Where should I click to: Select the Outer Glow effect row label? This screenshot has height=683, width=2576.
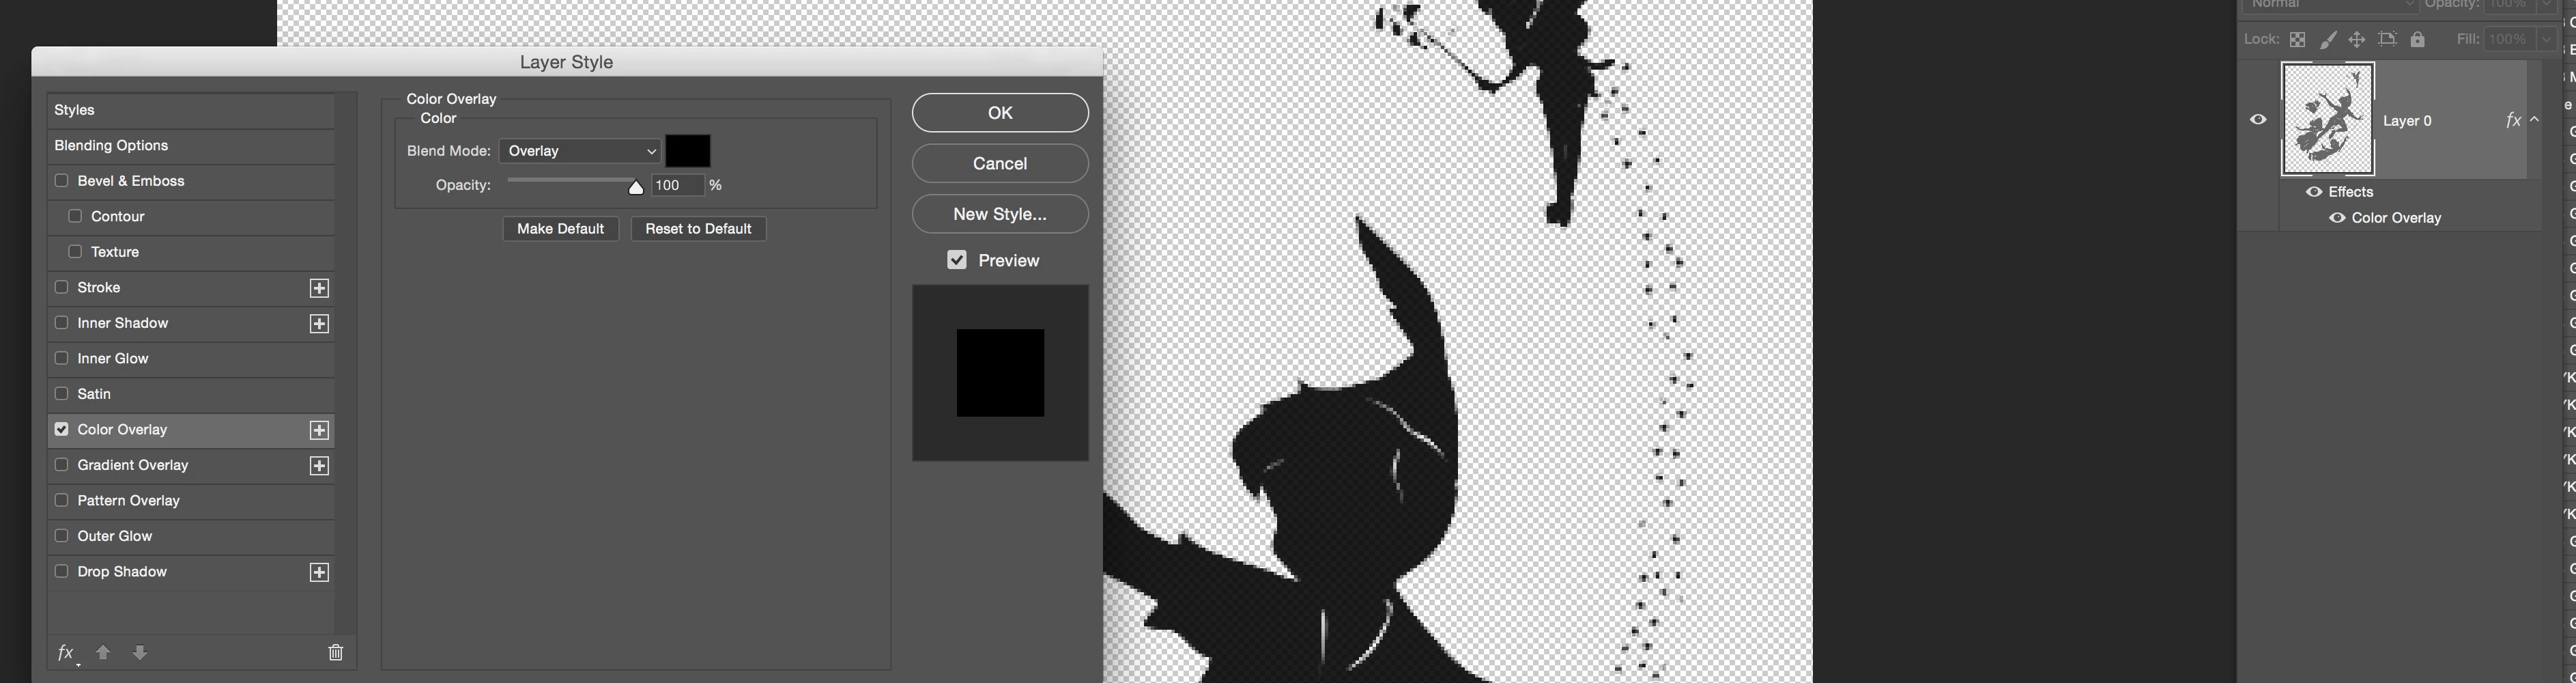click(x=115, y=536)
